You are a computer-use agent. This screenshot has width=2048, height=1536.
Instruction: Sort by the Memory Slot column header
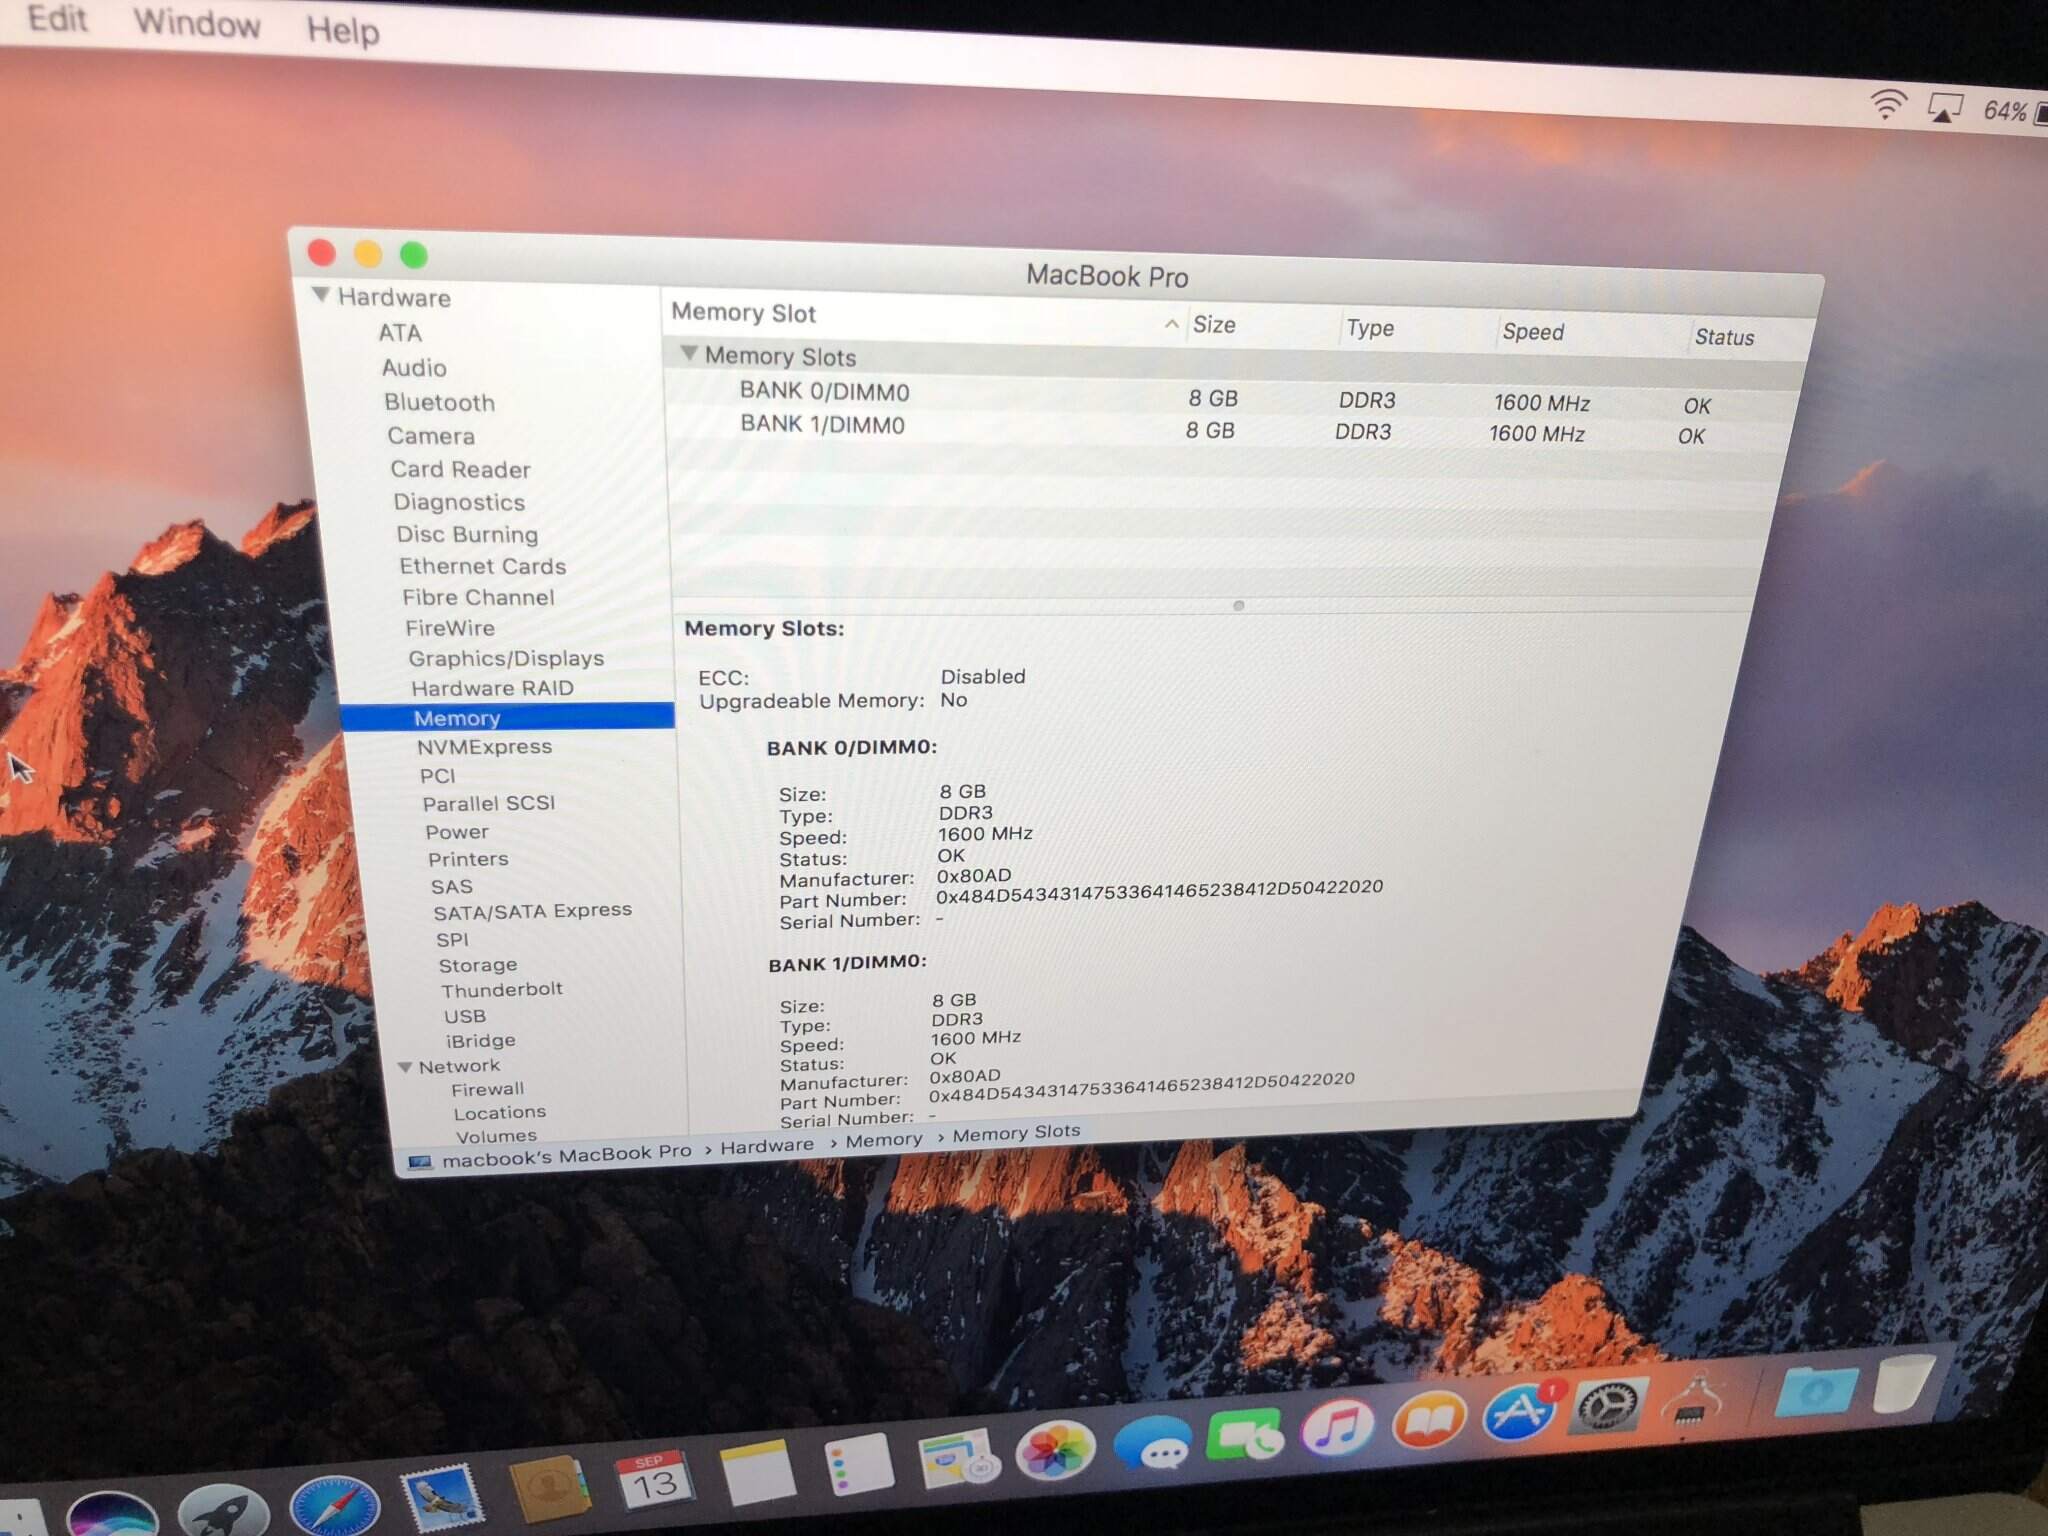point(744,313)
